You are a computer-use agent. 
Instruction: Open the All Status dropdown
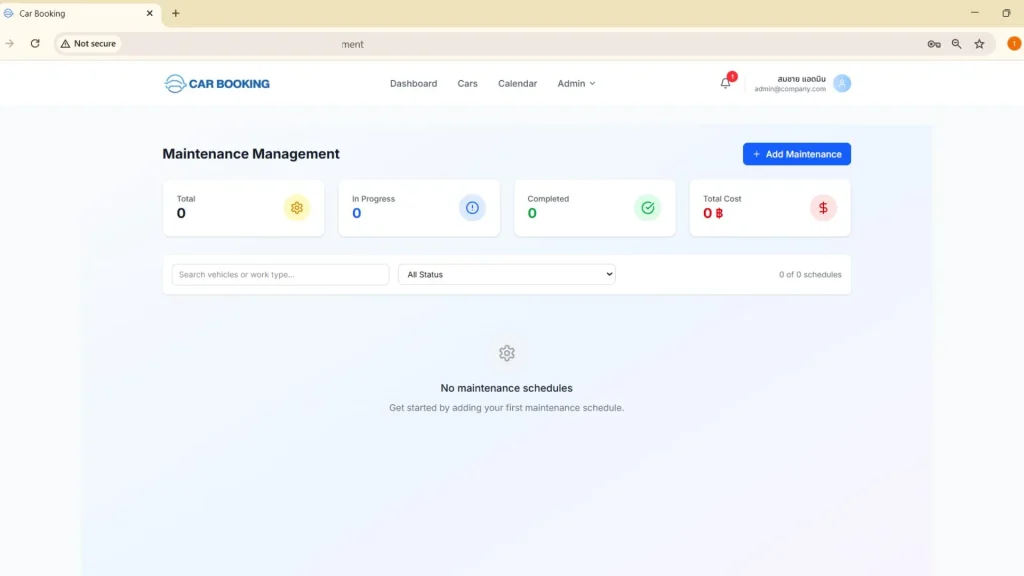pos(506,273)
